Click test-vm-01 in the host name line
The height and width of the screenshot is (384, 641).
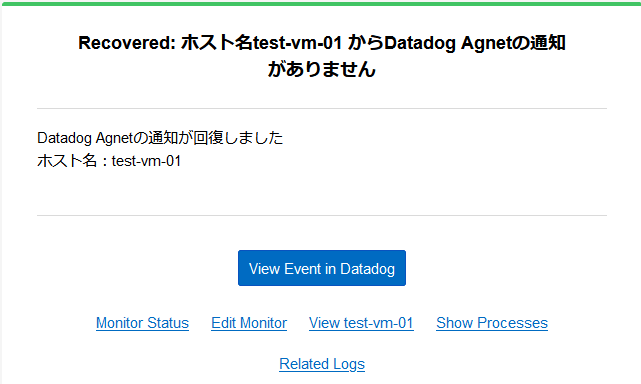pyautogui.click(x=146, y=161)
